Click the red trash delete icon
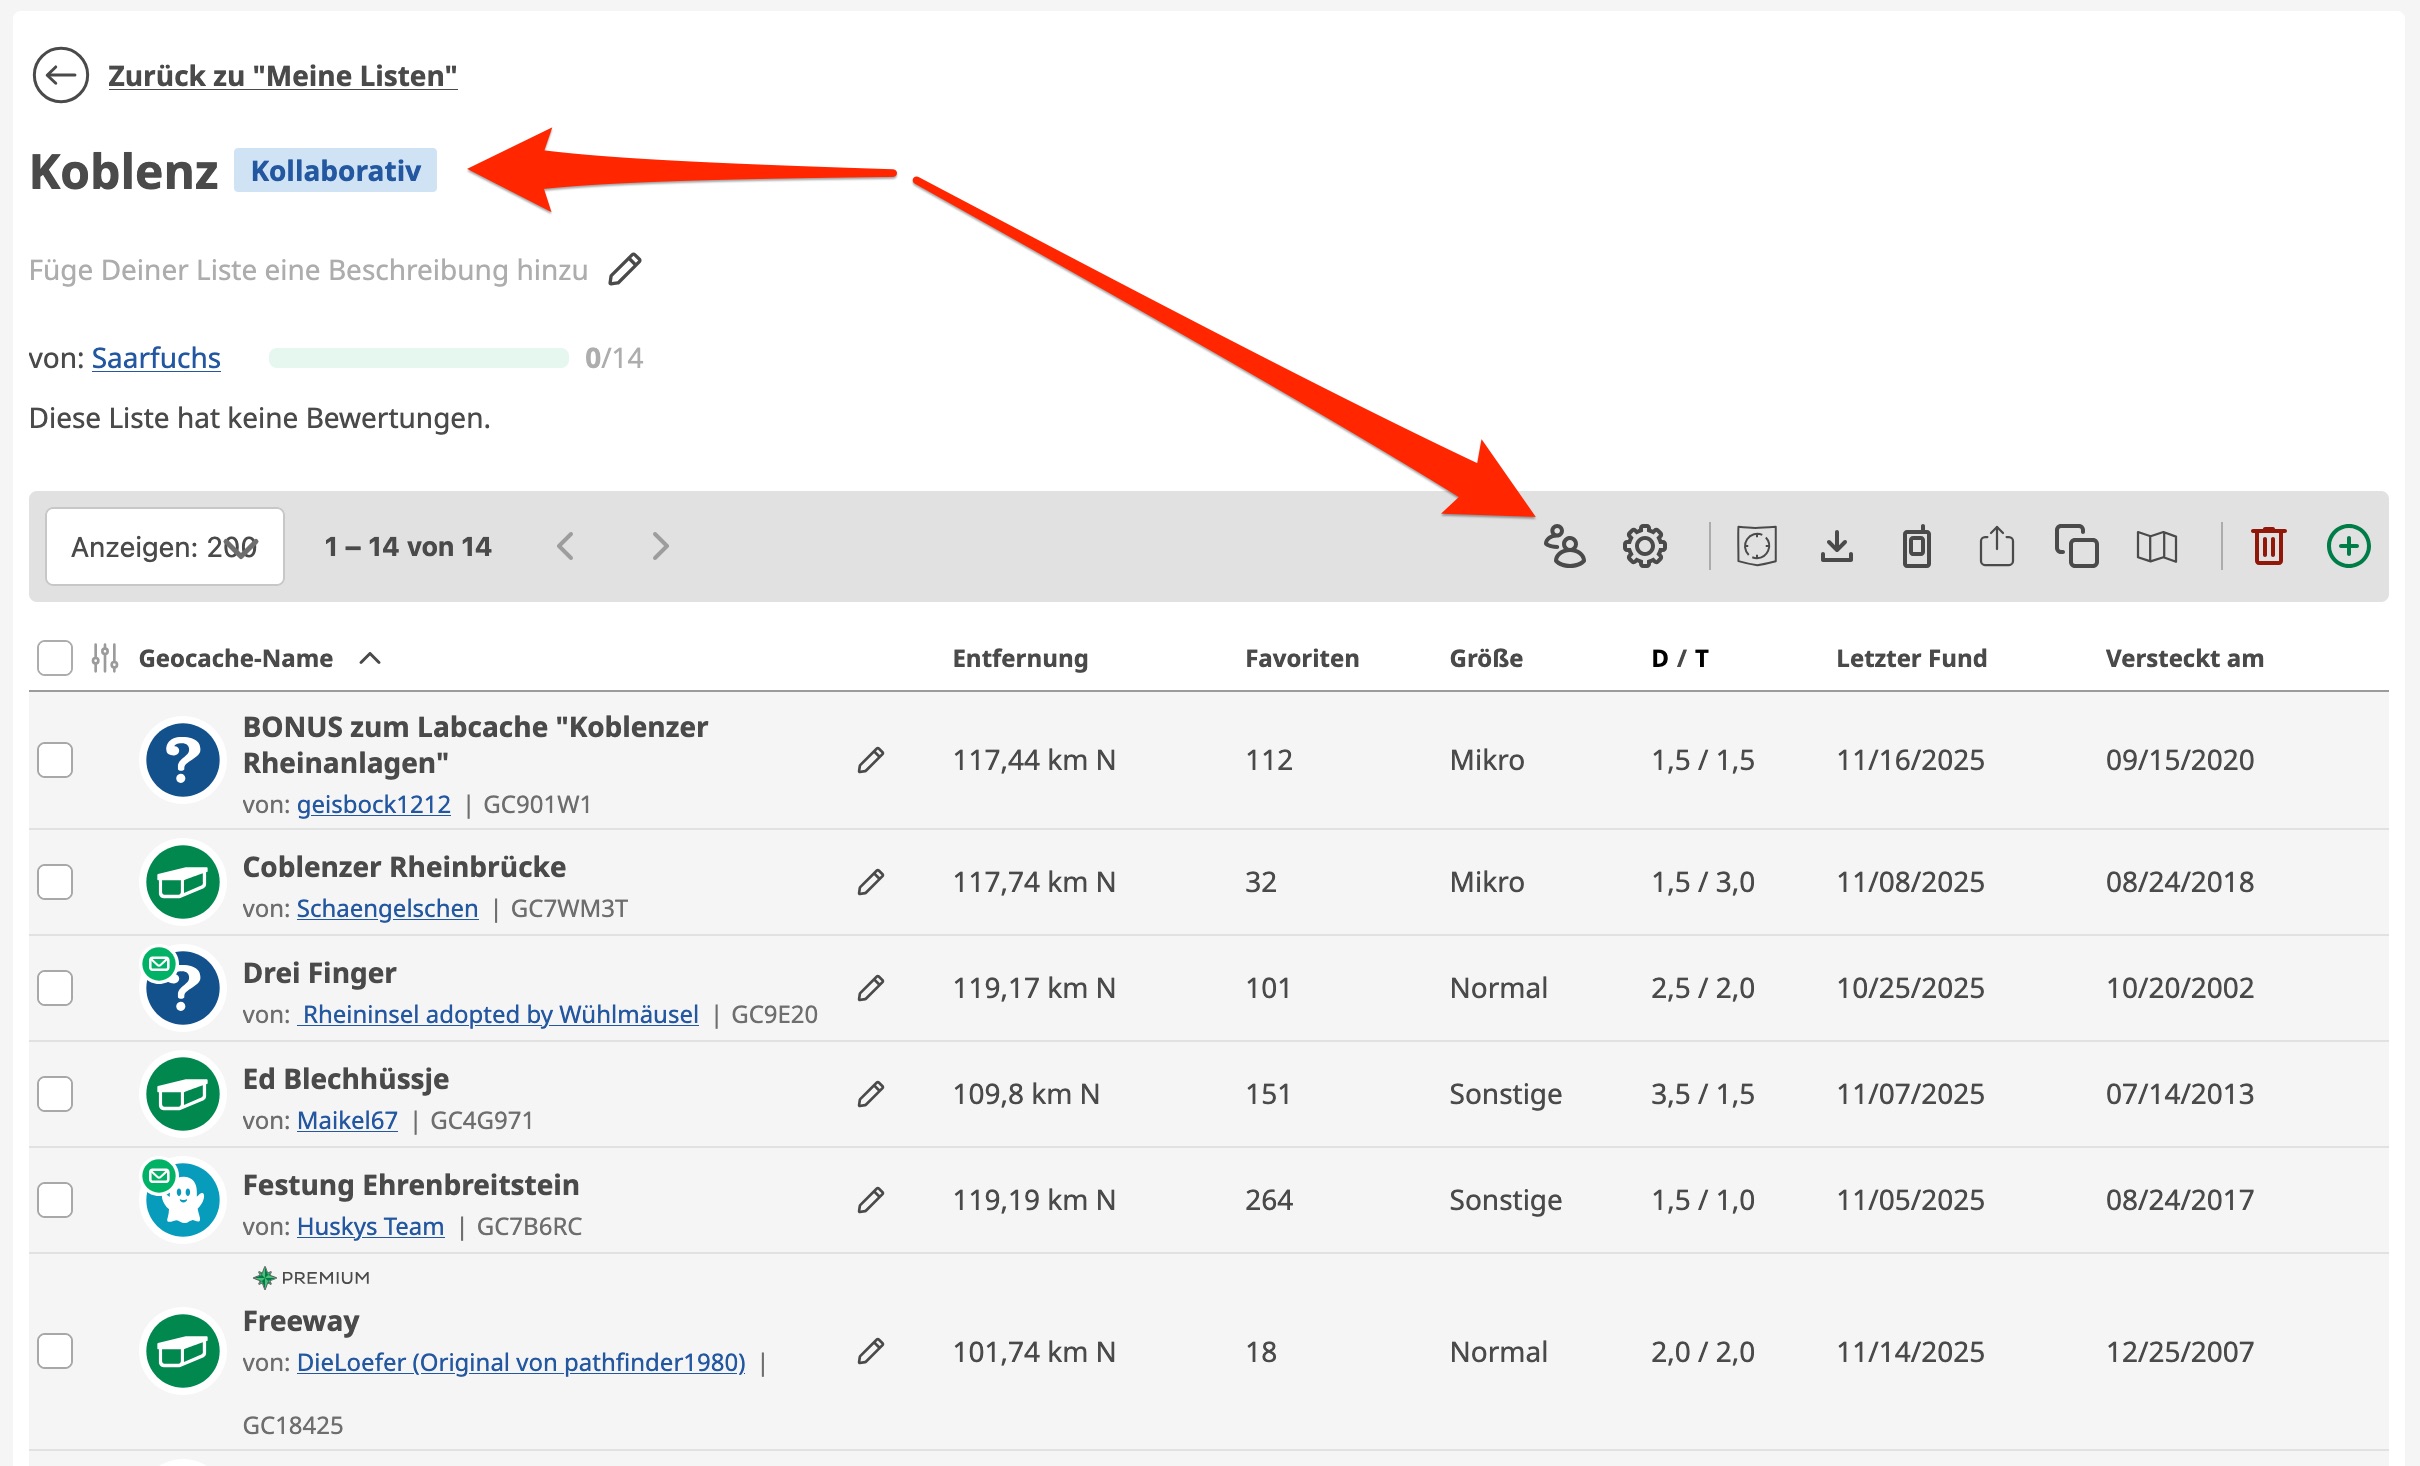The width and height of the screenshot is (2420, 1466). pos(2268,546)
